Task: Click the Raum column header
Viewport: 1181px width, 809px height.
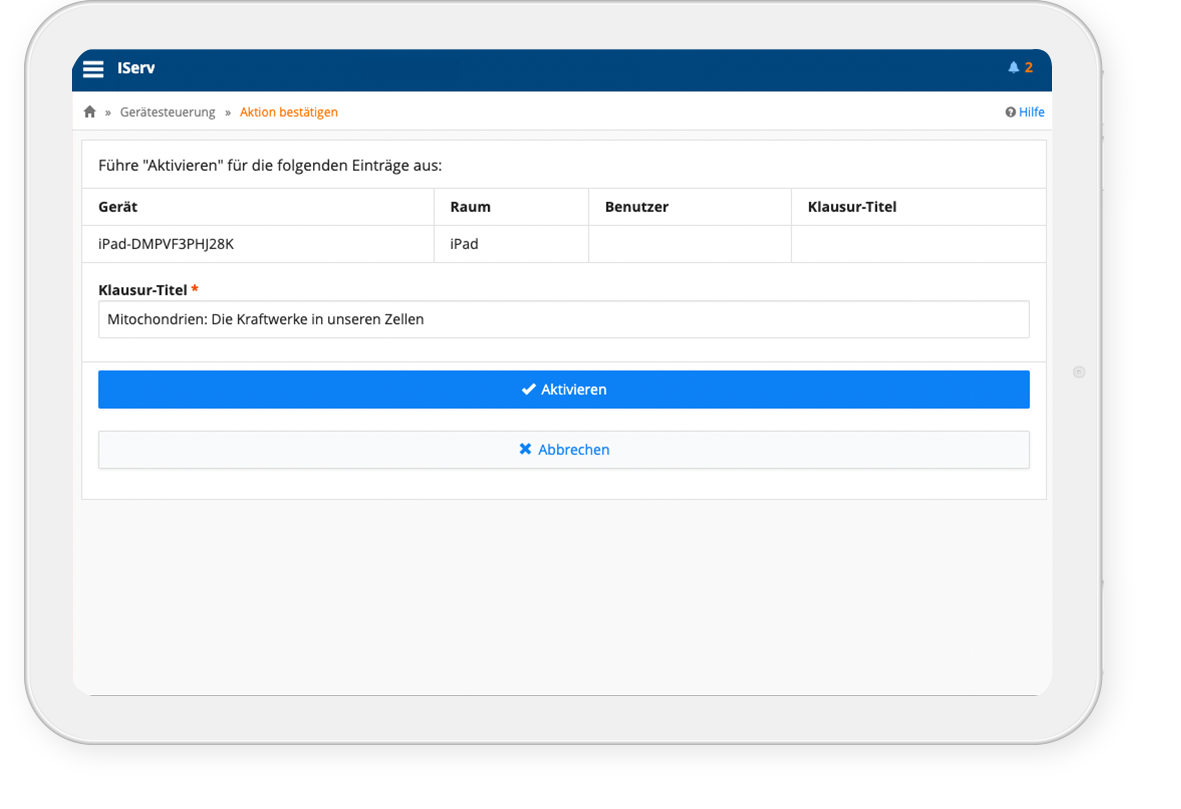Action: click(511, 207)
